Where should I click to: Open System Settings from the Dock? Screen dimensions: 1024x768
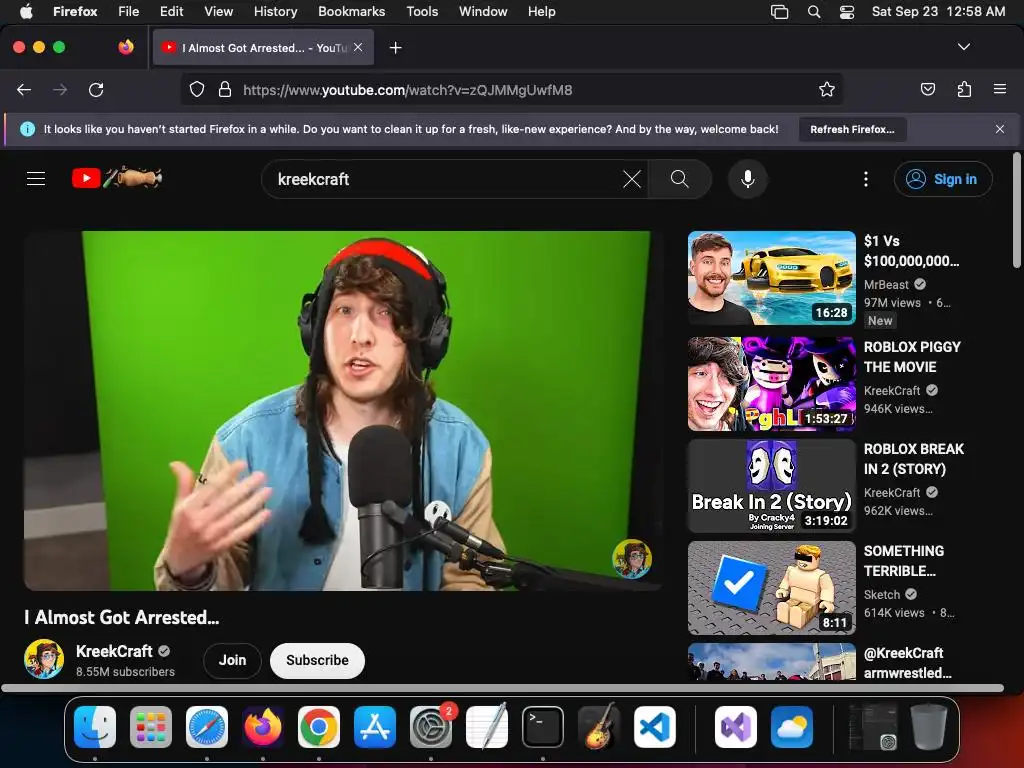(x=431, y=726)
